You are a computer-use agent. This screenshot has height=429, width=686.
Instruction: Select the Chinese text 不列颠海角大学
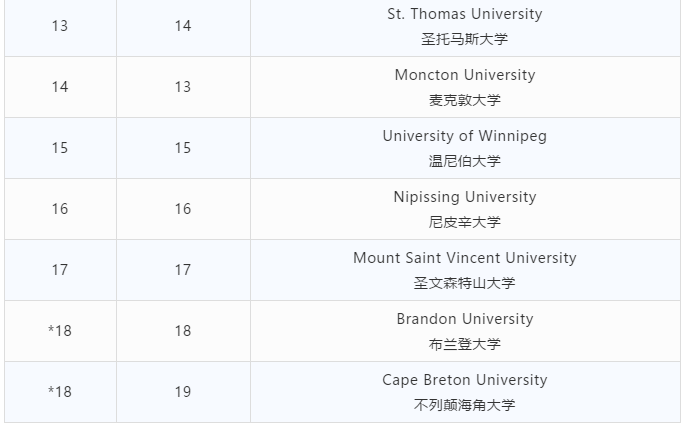click(465, 405)
